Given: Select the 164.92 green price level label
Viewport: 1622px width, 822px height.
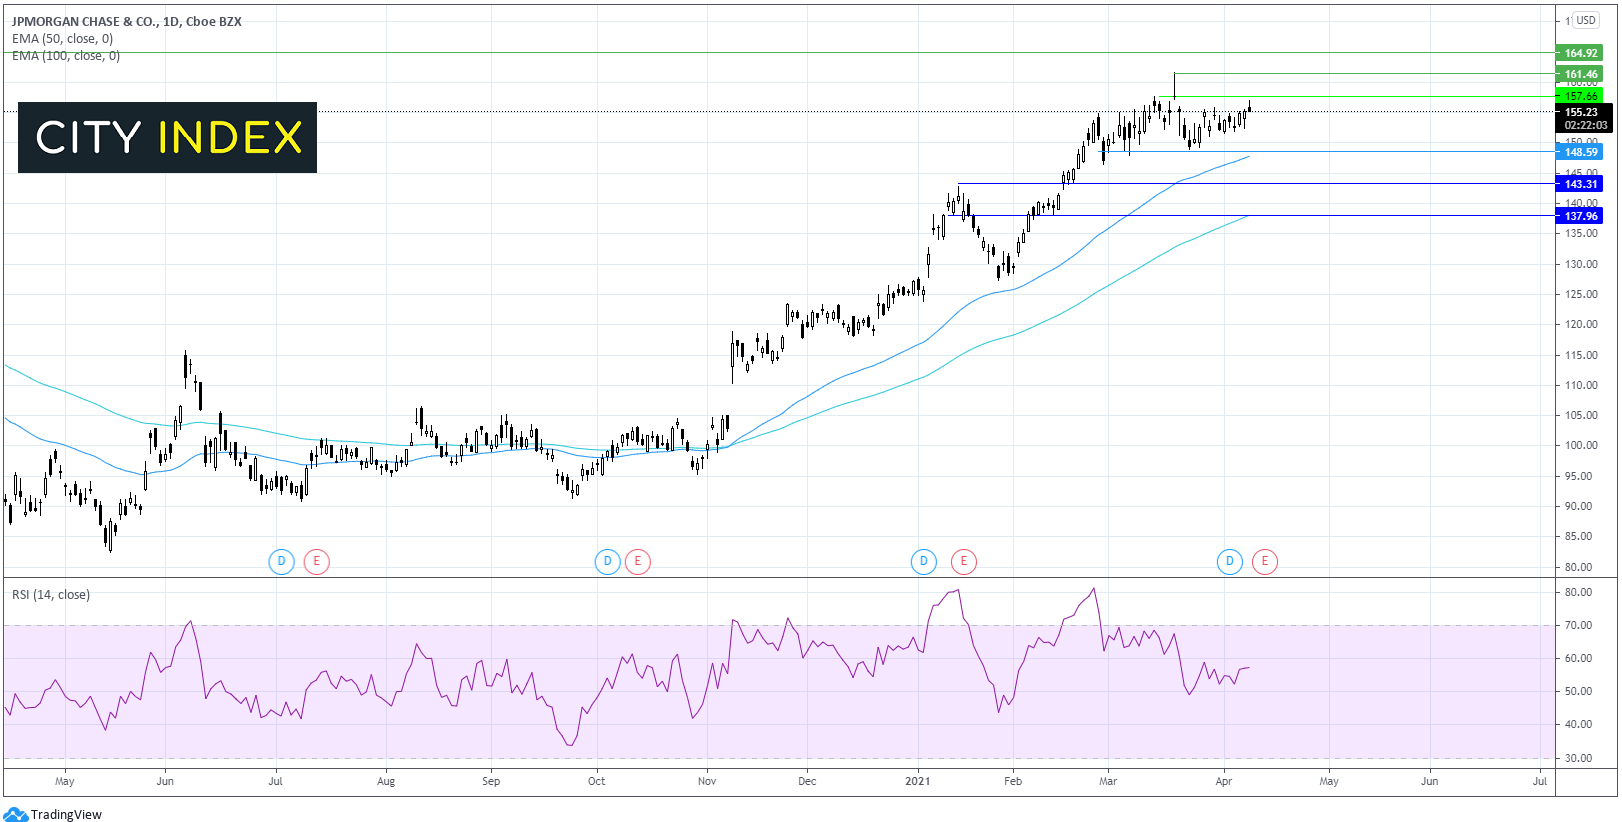Looking at the screenshot, I should 1580,53.
